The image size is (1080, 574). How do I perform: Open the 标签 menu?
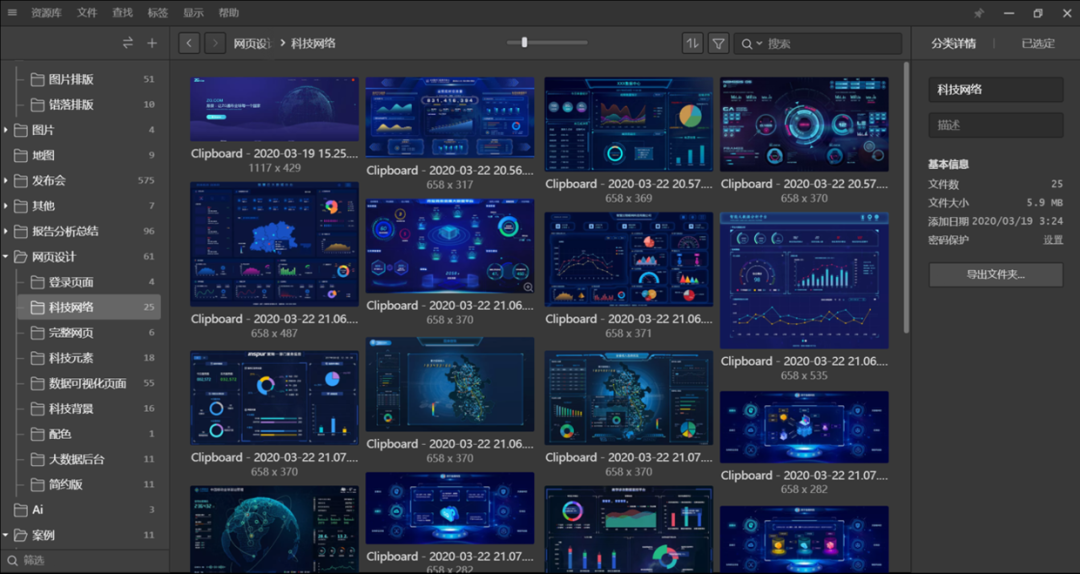pyautogui.click(x=158, y=13)
